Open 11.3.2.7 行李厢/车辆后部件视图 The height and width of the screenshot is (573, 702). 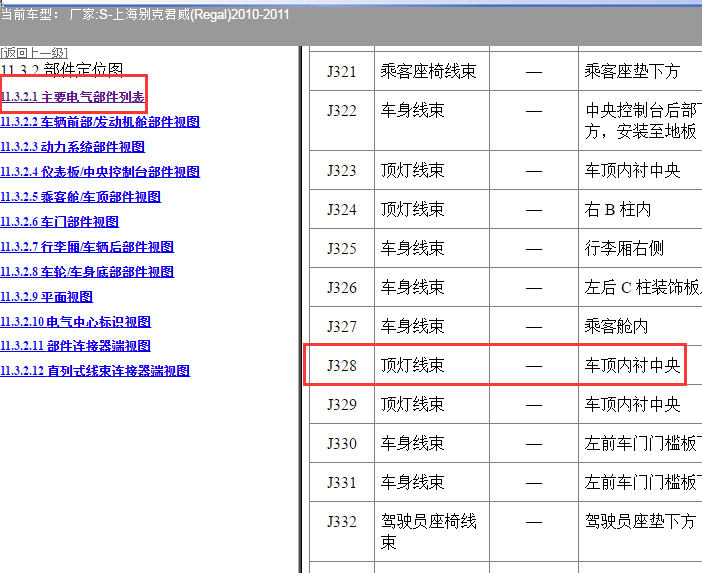pyautogui.click(x=87, y=247)
